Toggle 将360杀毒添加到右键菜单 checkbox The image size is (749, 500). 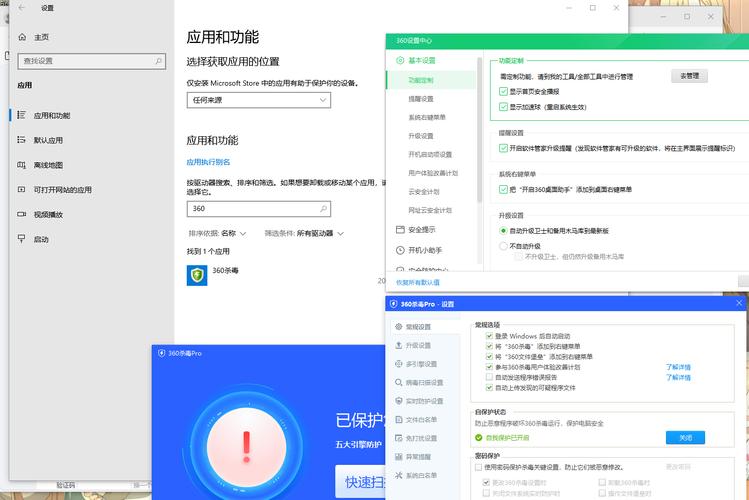(489, 346)
